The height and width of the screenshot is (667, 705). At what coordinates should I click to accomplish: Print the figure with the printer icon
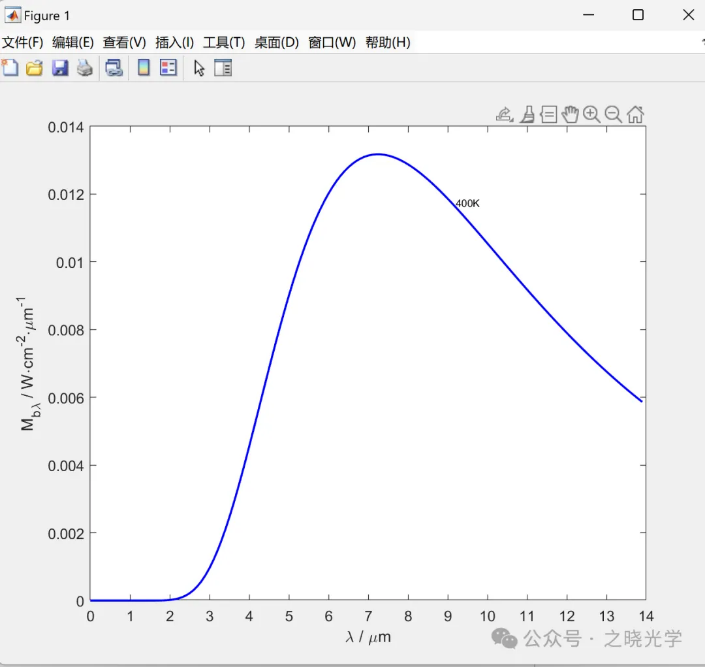85,68
